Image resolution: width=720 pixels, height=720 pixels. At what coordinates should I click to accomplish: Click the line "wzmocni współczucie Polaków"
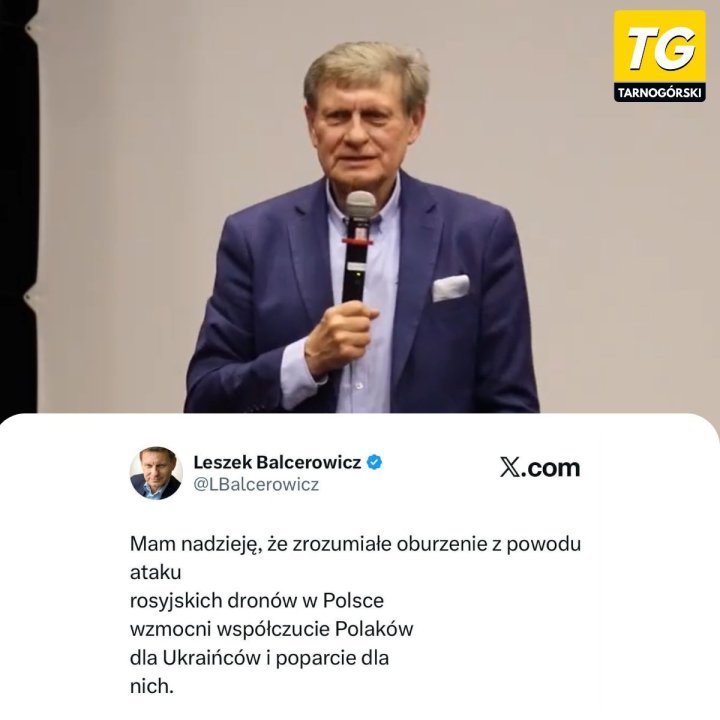[x=271, y=629]
